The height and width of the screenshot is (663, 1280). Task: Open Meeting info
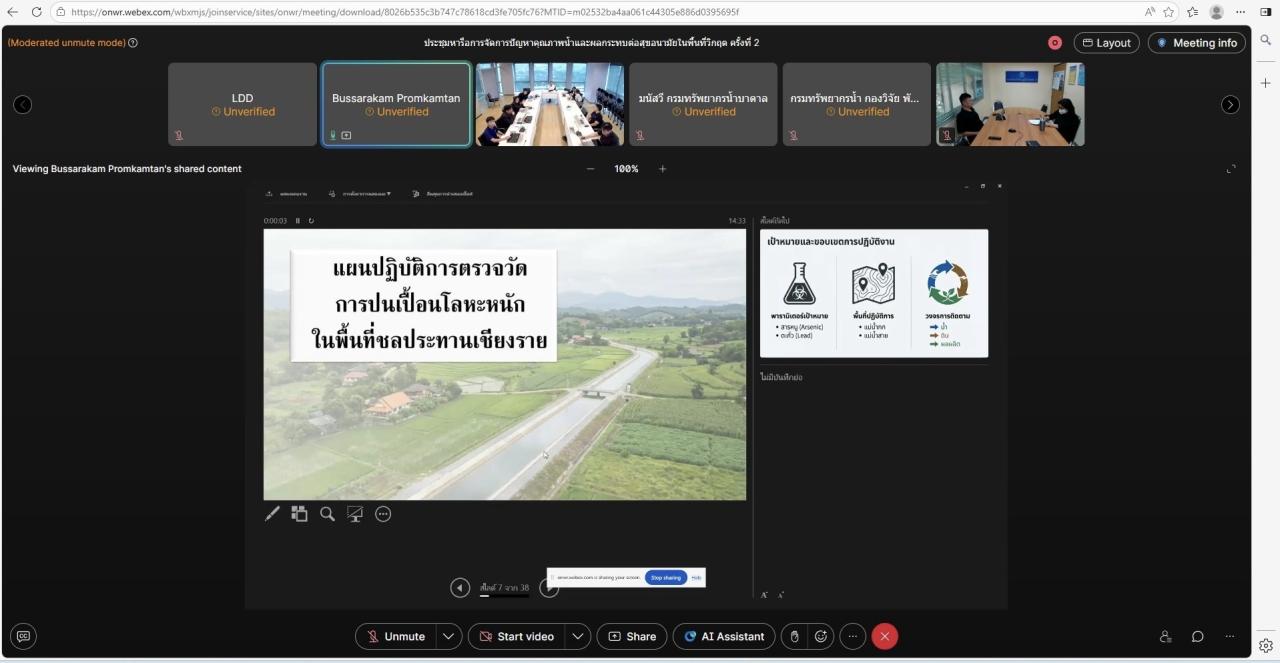click(1197, 43)
